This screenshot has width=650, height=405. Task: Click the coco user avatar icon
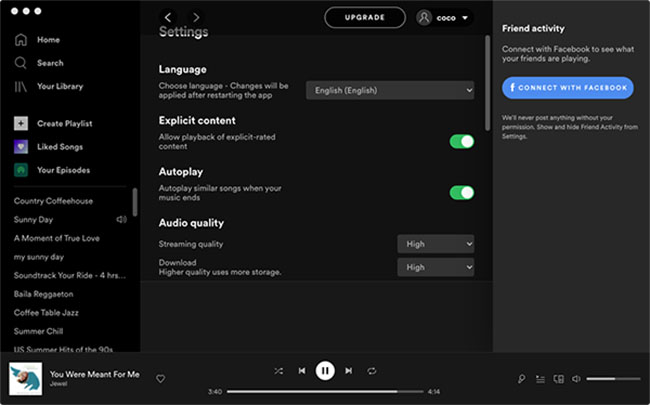(x=424, y=18)
